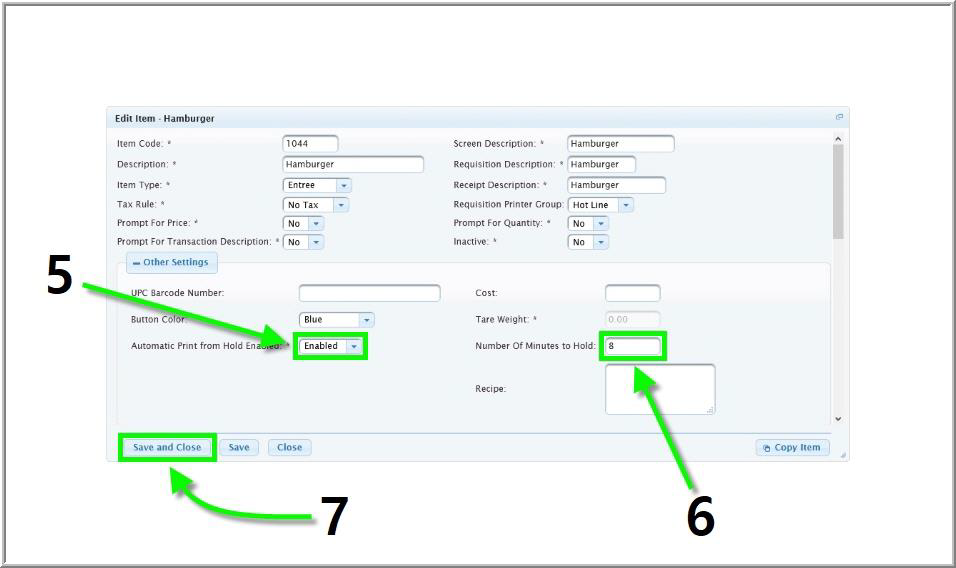The image size is (956, 568).
Task: Maximize the Edit Item dialog icon
Action: click(839, 118)
